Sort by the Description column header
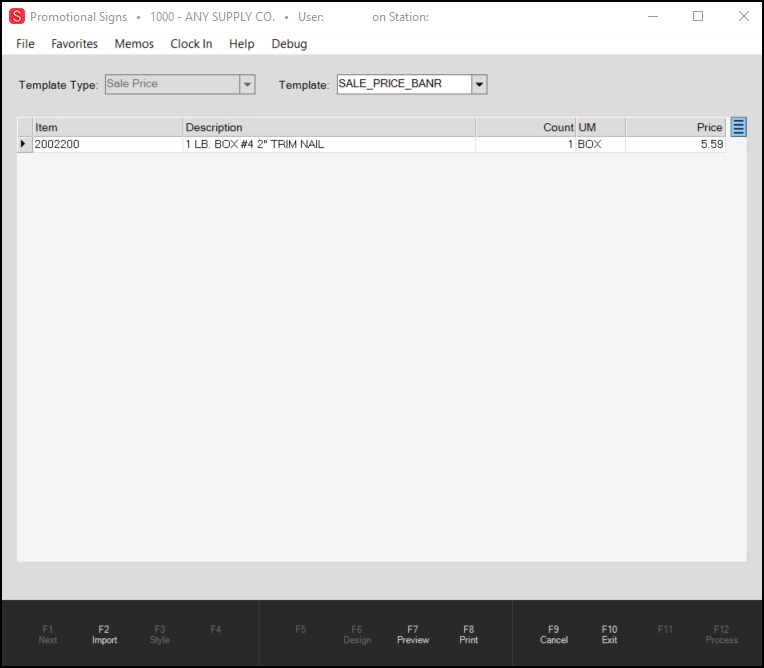 (x=329, y=128)
